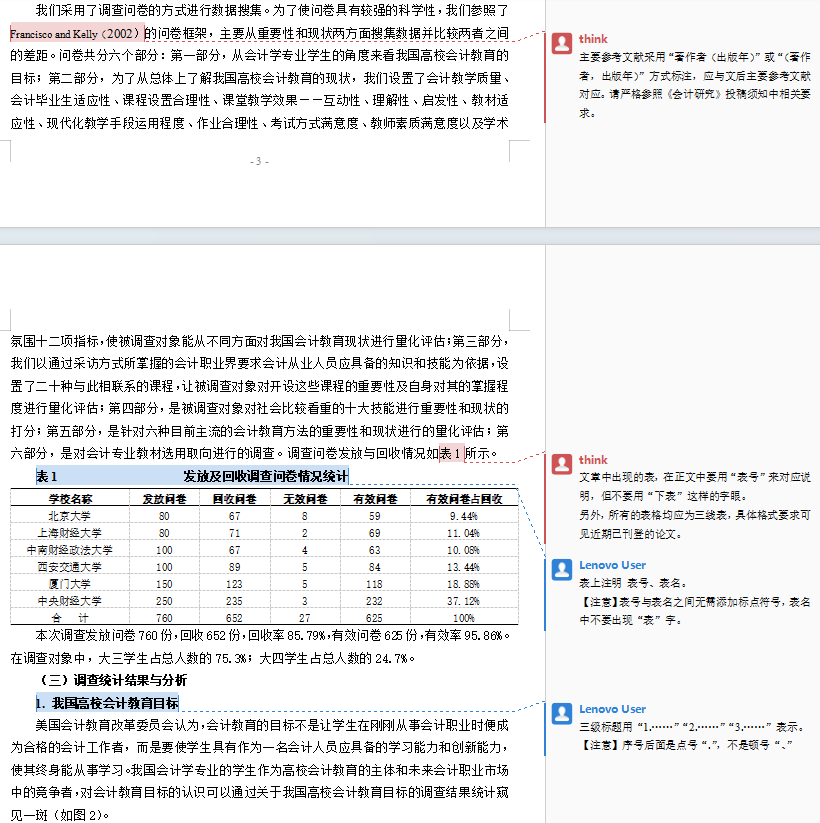Click the heading 1. 我国高校会计教育目标

coord(107,703)
